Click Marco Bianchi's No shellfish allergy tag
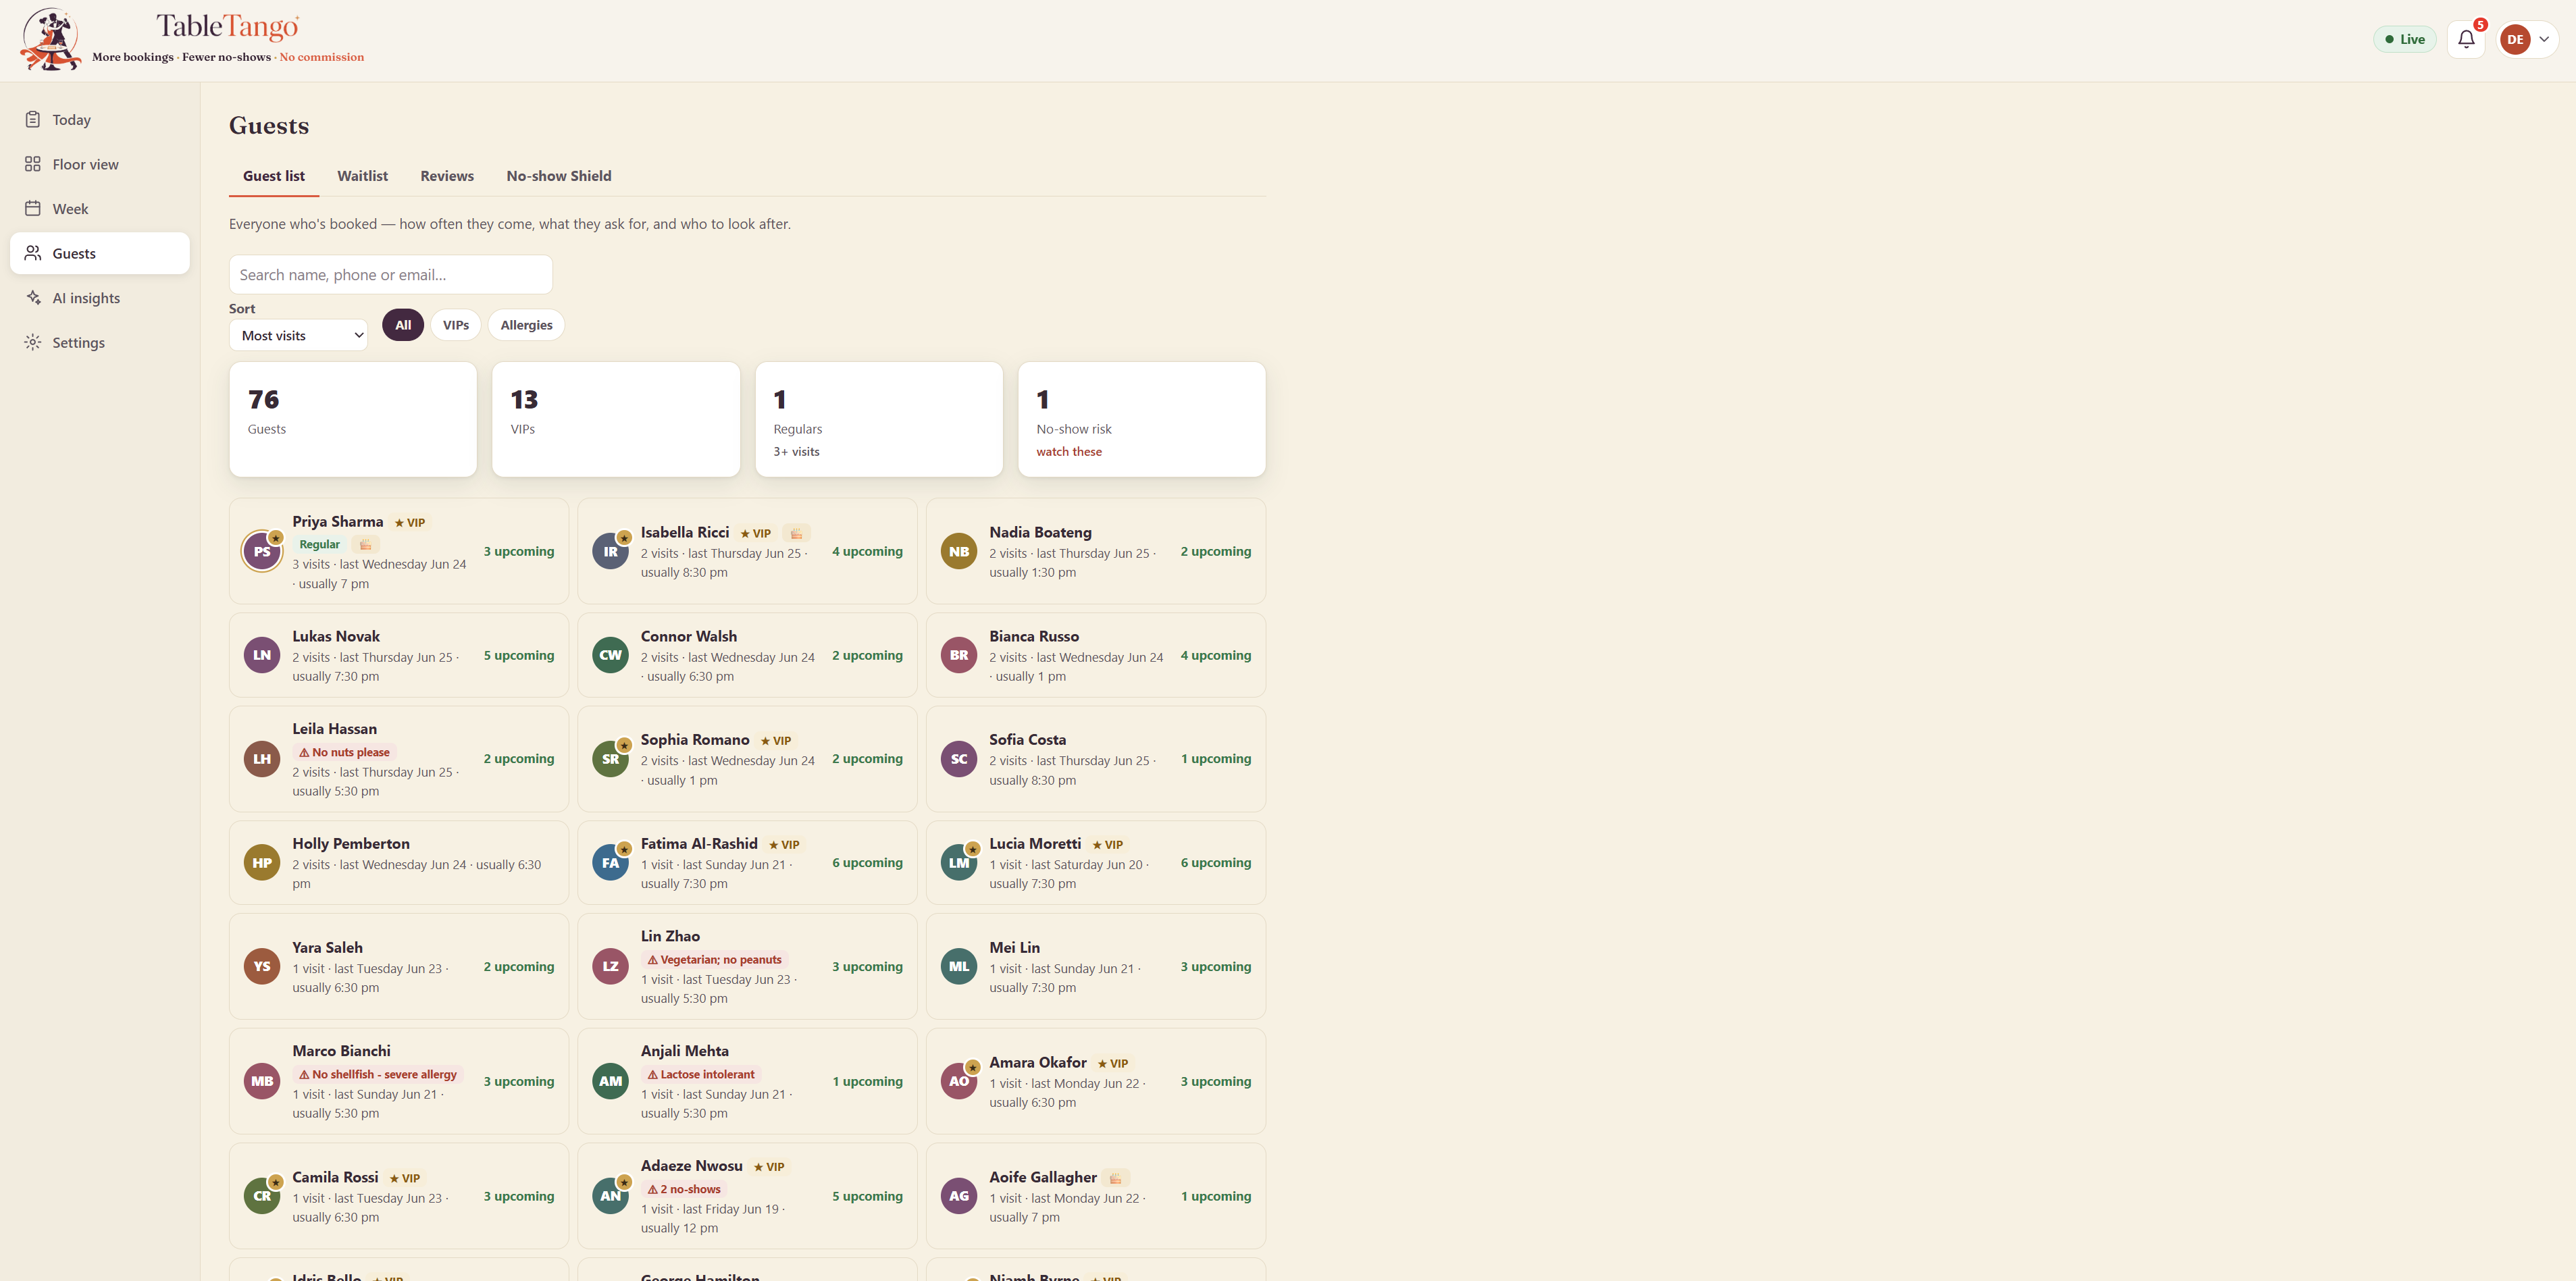Image resolution: width=2576 pixels, height=1281 pixels. pos(378,1074)
